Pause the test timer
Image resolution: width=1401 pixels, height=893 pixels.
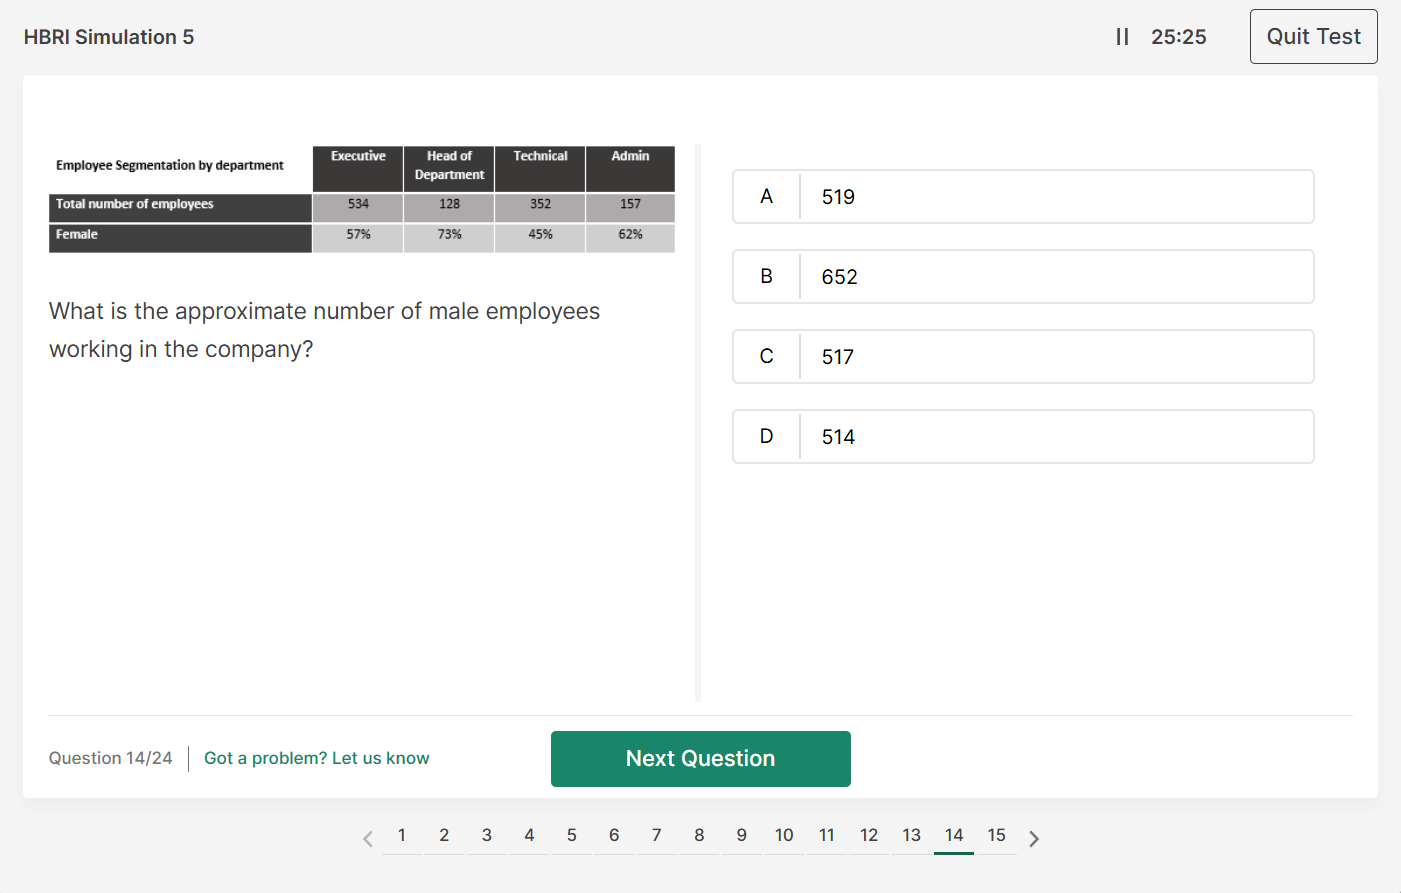click(x=1122, y=36)
